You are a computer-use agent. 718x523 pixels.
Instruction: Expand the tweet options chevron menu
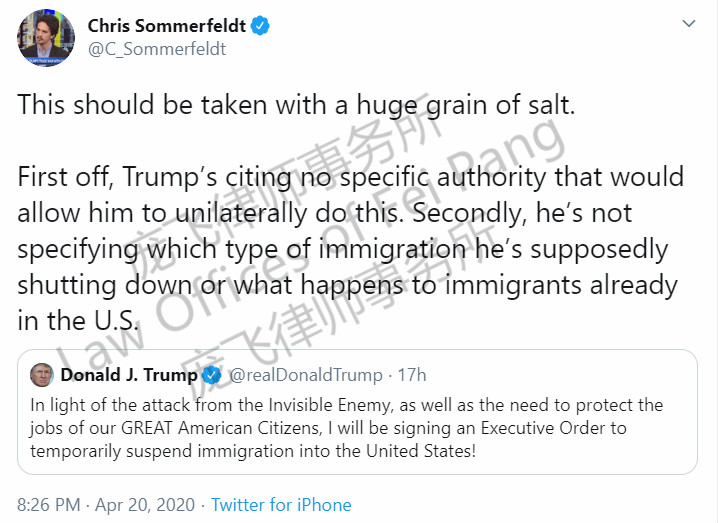pos(689,23)
